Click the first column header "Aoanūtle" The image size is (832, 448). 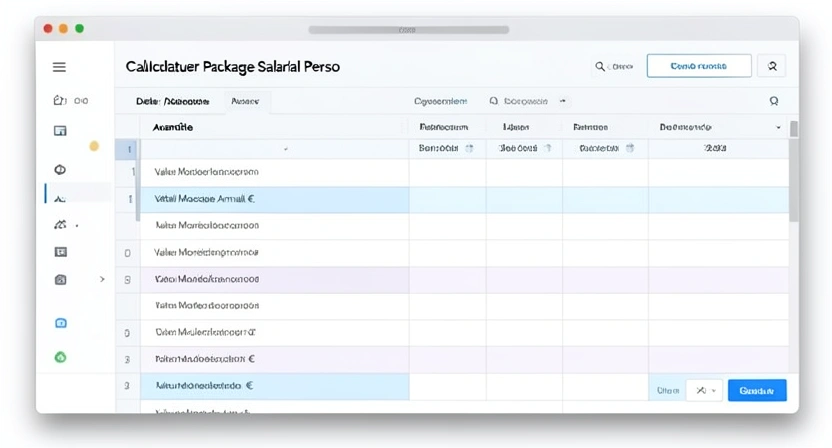[172, 127]
